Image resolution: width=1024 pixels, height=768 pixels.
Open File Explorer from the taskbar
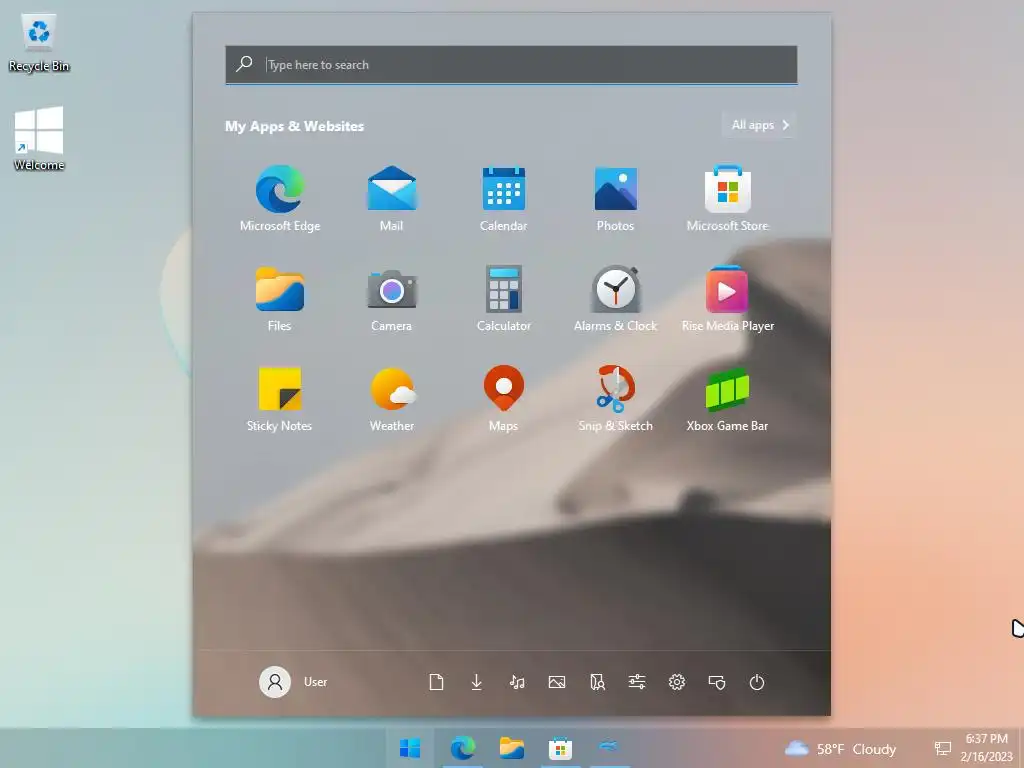(x=512, y=748)
